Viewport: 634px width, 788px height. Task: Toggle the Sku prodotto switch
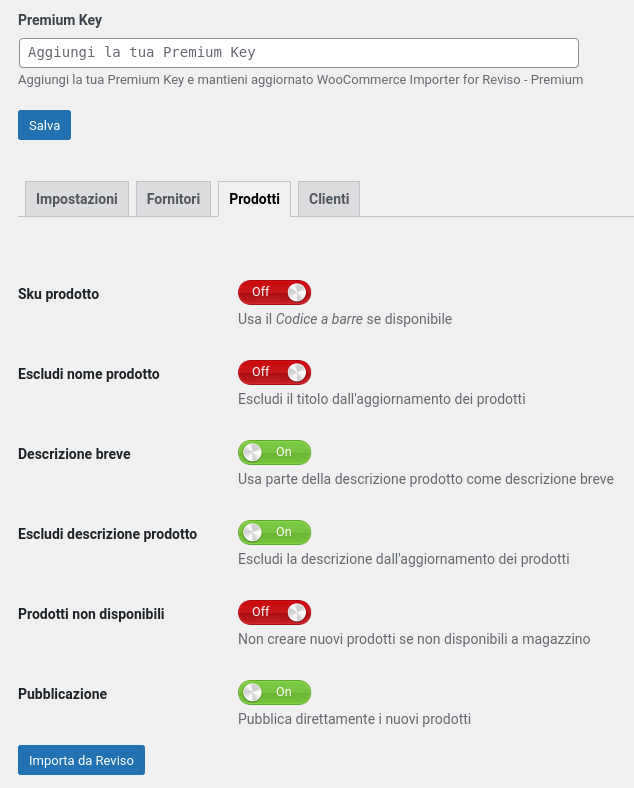(x=274, y=292)
